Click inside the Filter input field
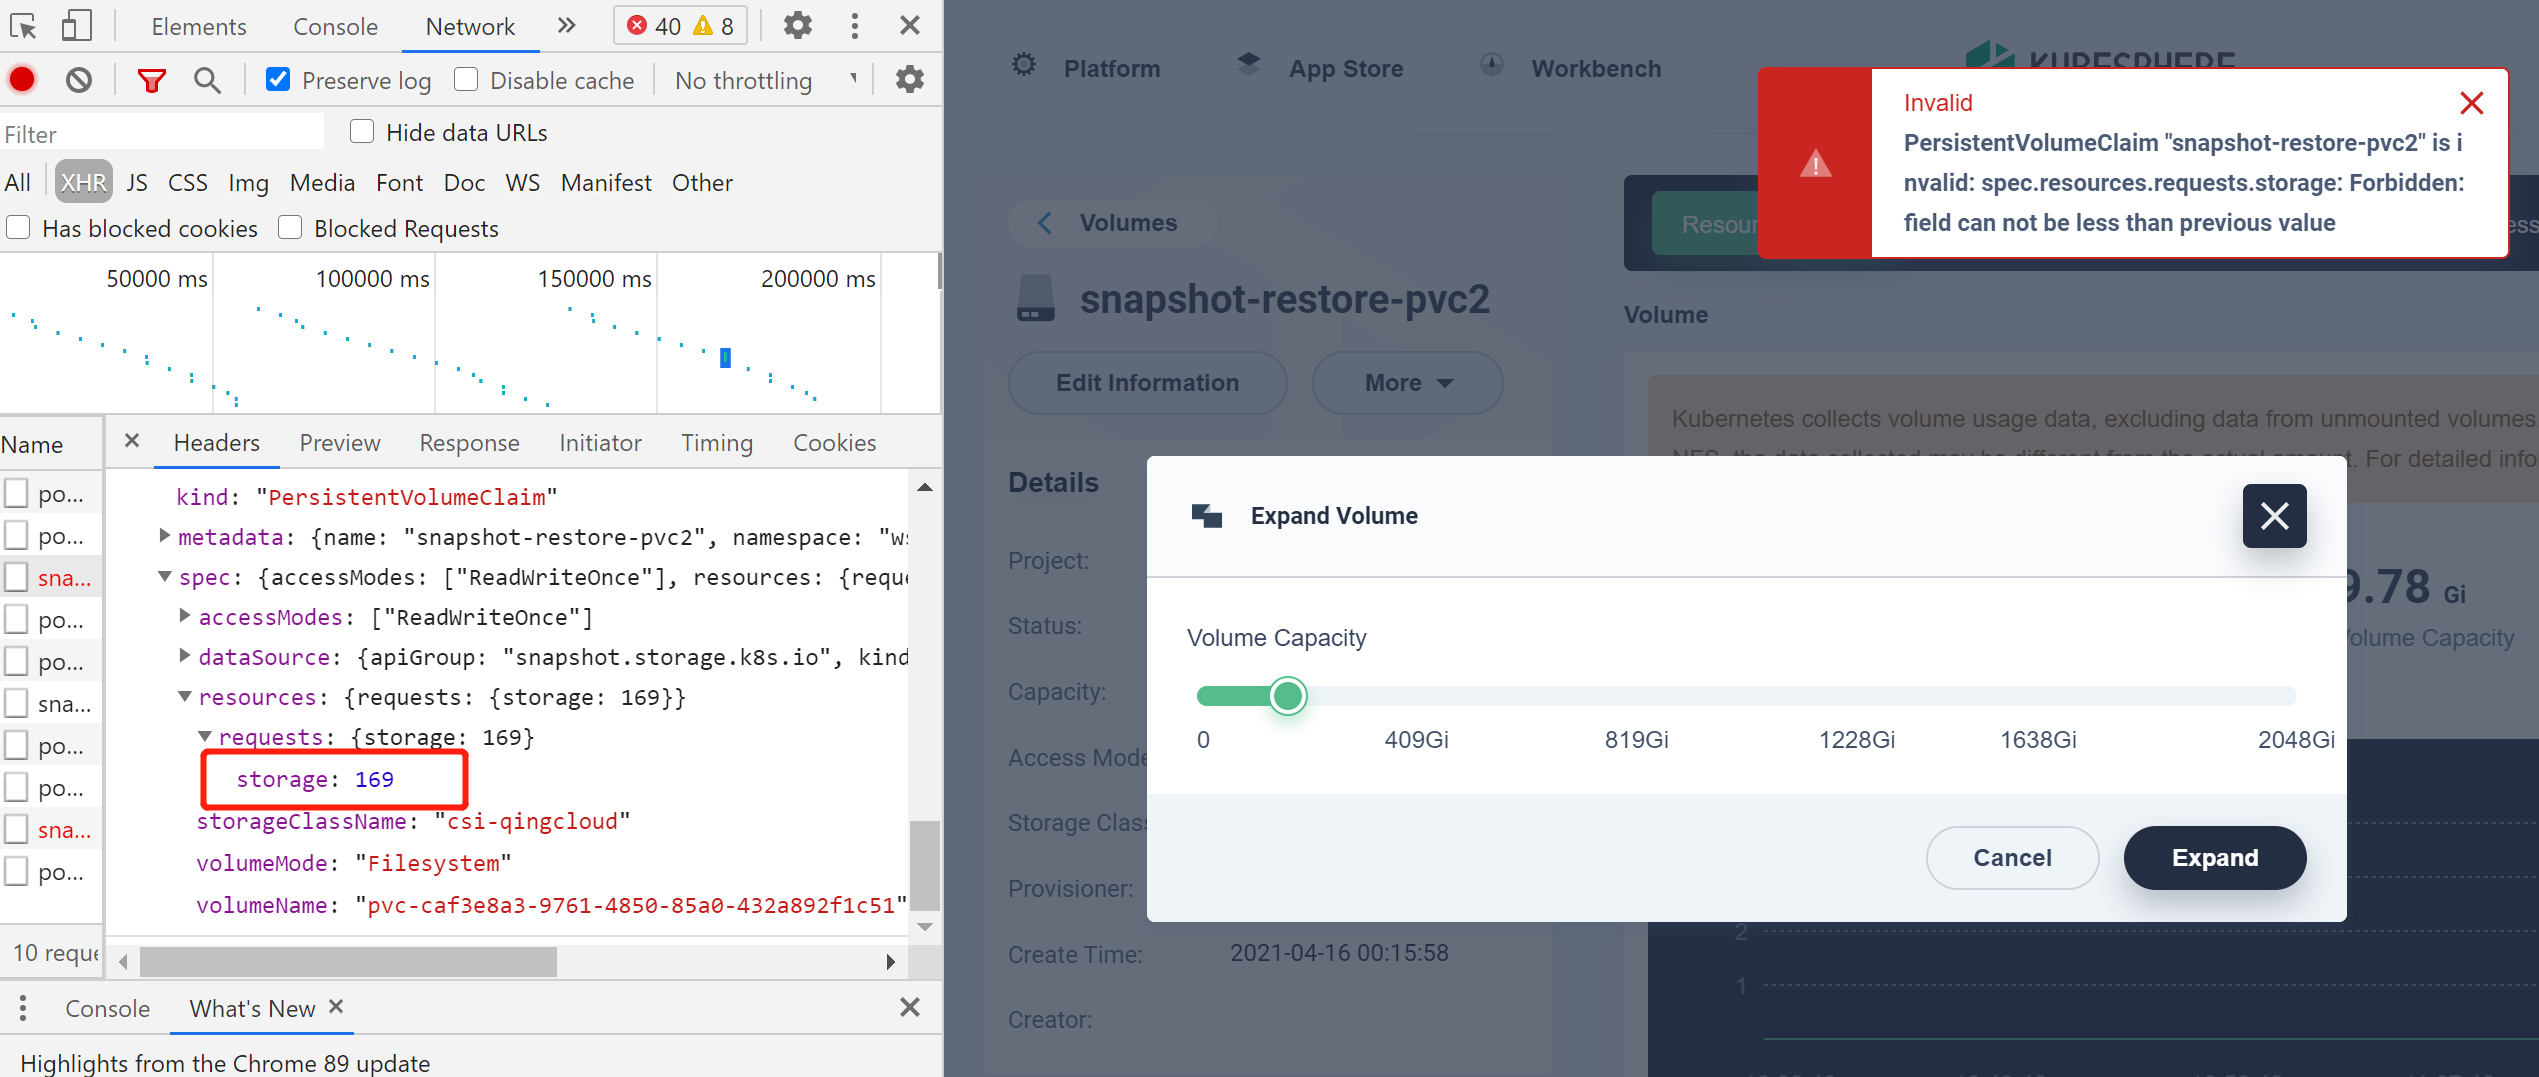The width and height of the screenshot is (2539, 1077). pyautogui.click(x=160, y=132)
